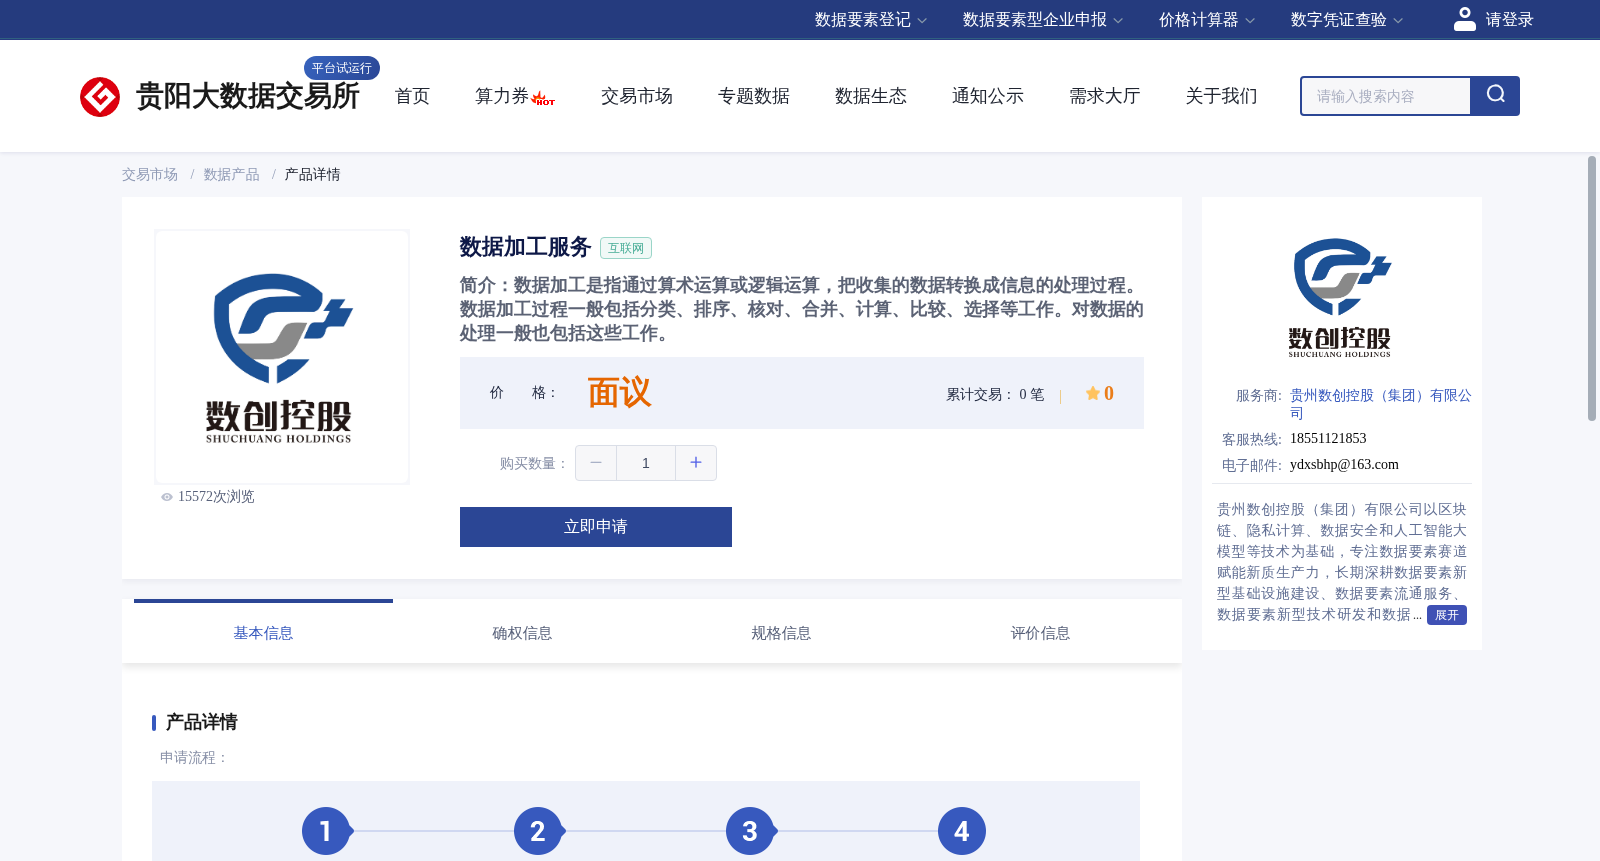Image resolution: width=1600 pixels, height=861 pixels.
Task: Open 数据生态 navigation item
Action: tap(871, 96)
